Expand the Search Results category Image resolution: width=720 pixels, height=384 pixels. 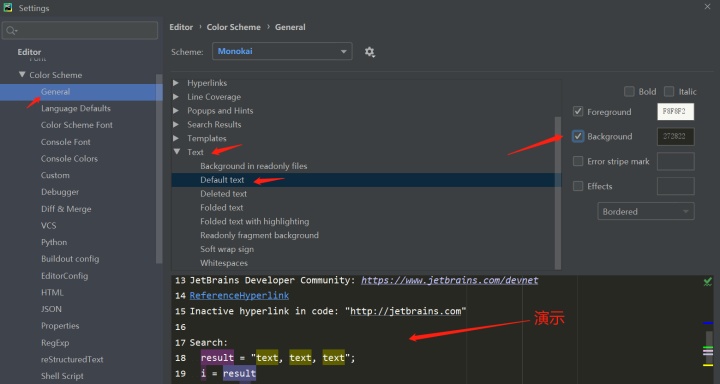[x=176, y=124]
